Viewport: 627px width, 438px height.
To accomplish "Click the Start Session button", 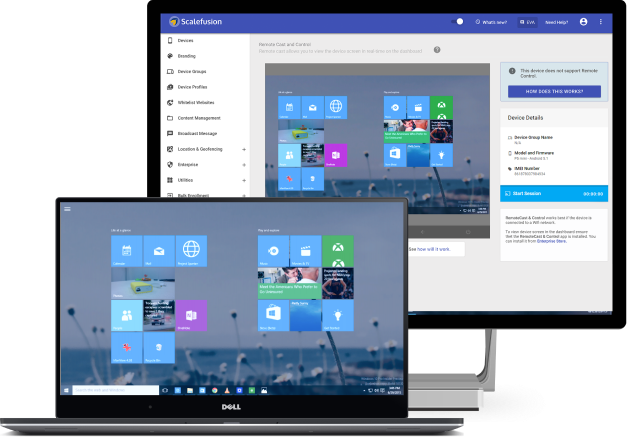I will point(554,193).
